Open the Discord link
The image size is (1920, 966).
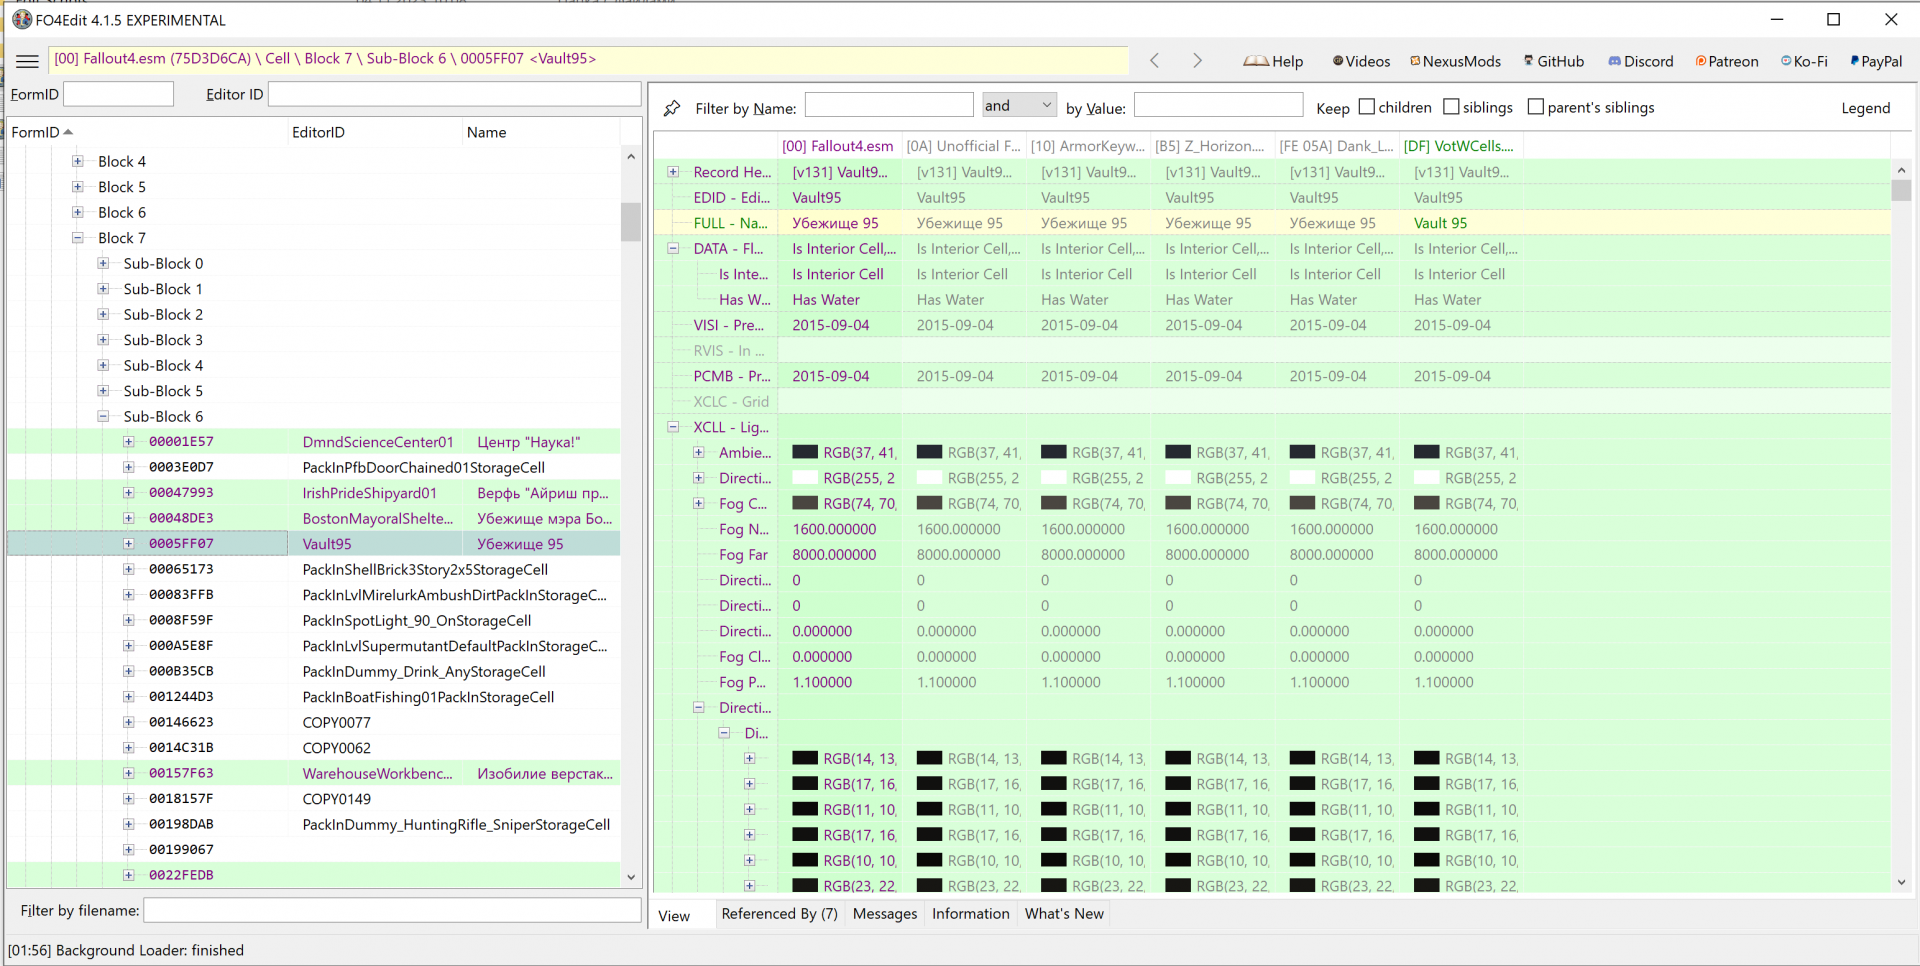(x=1640, y=61)
